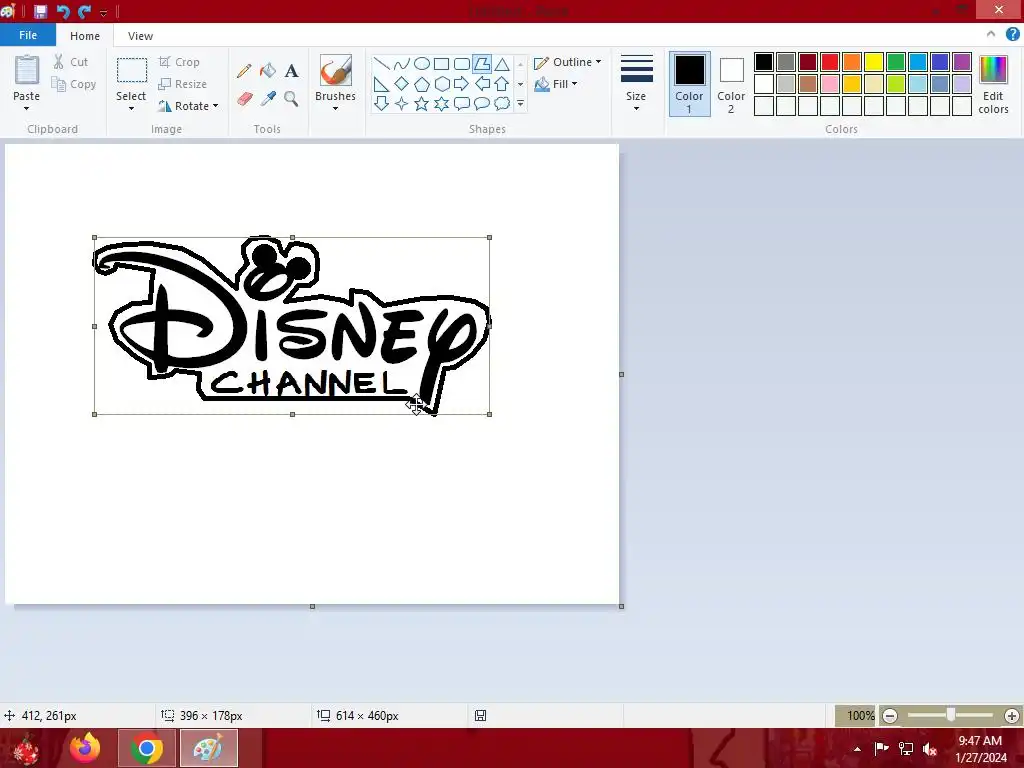Viewport: 1024px width, 768px height.
Task: Select the Oval shape
Action: tap(422, 63)
